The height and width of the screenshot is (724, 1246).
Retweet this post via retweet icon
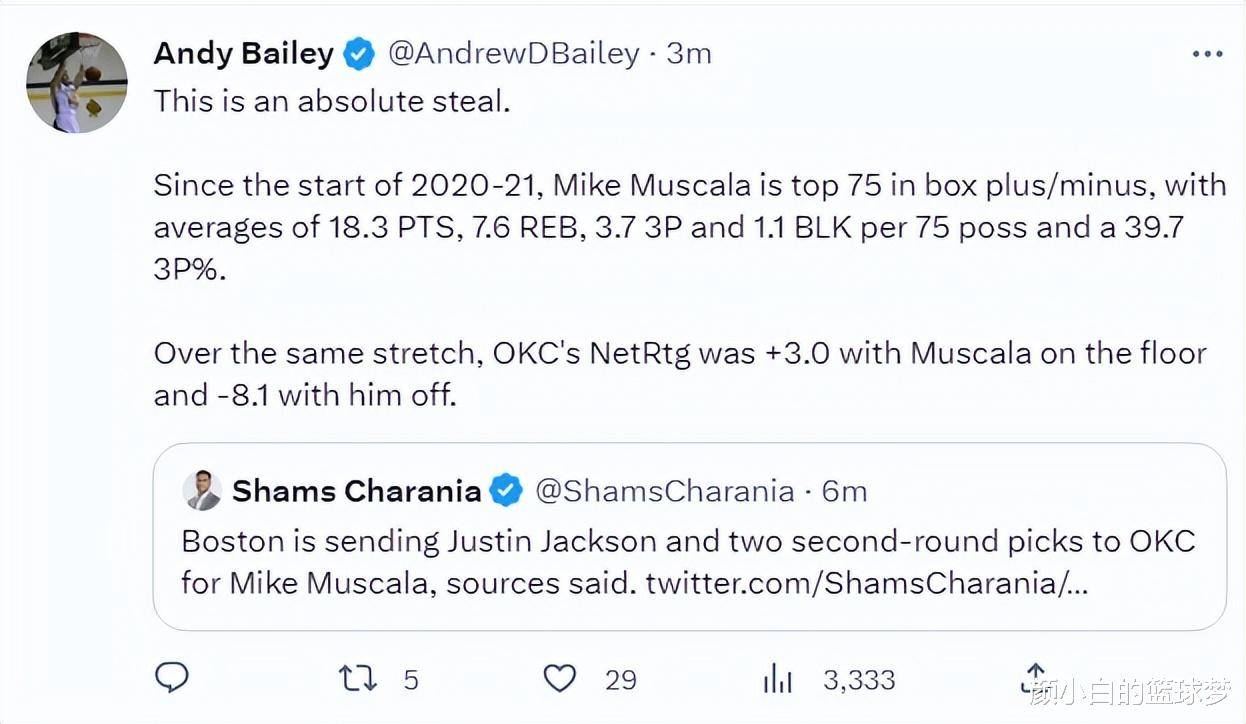click(x=358, y=680)
